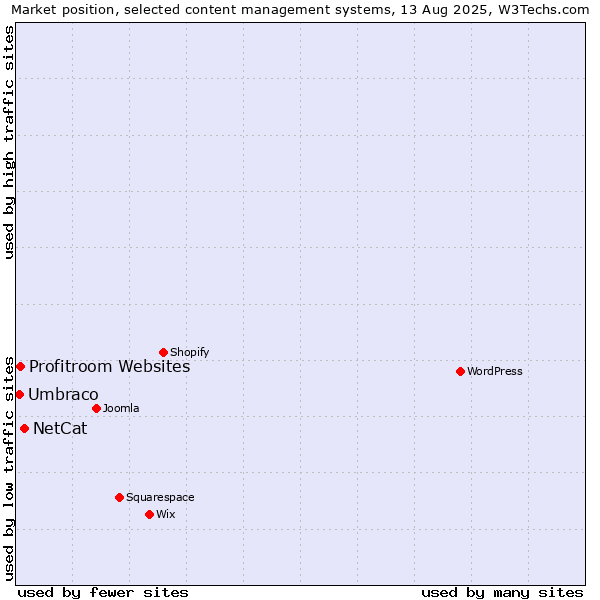600x600 pixels.
Task: Click the 'Joomla' label
Action: tap(121, 408)
